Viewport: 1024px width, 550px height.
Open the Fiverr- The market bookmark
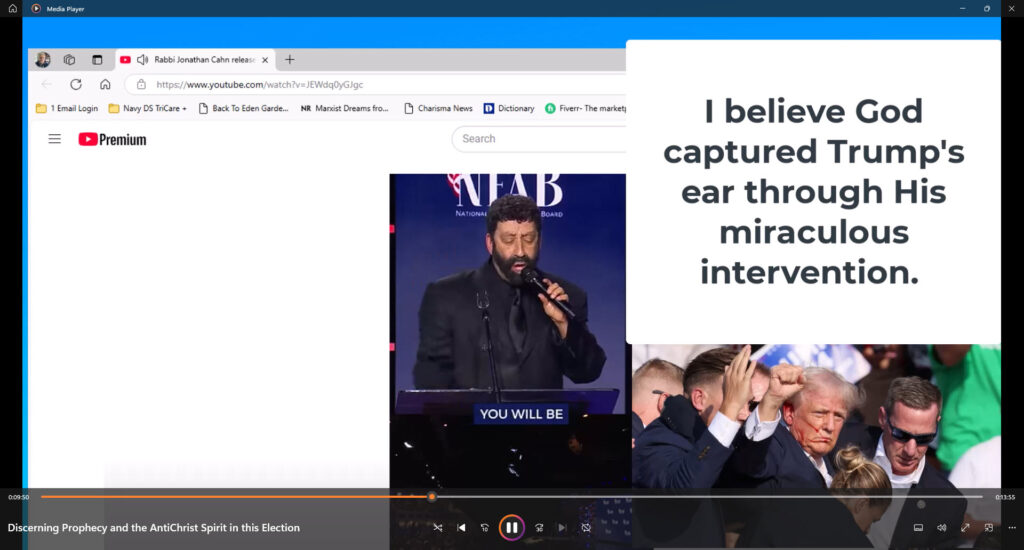click(585, 108)
